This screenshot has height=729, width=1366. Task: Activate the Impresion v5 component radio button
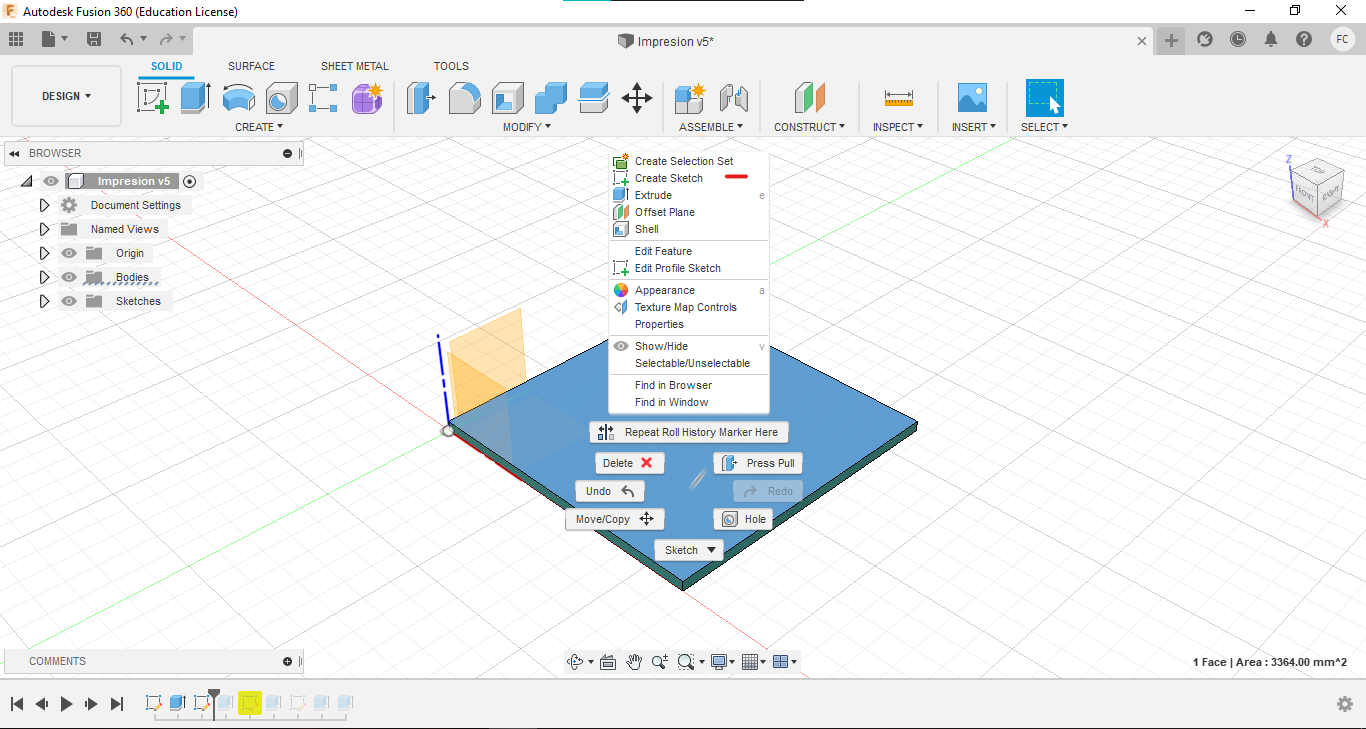(x=189, y=181)
